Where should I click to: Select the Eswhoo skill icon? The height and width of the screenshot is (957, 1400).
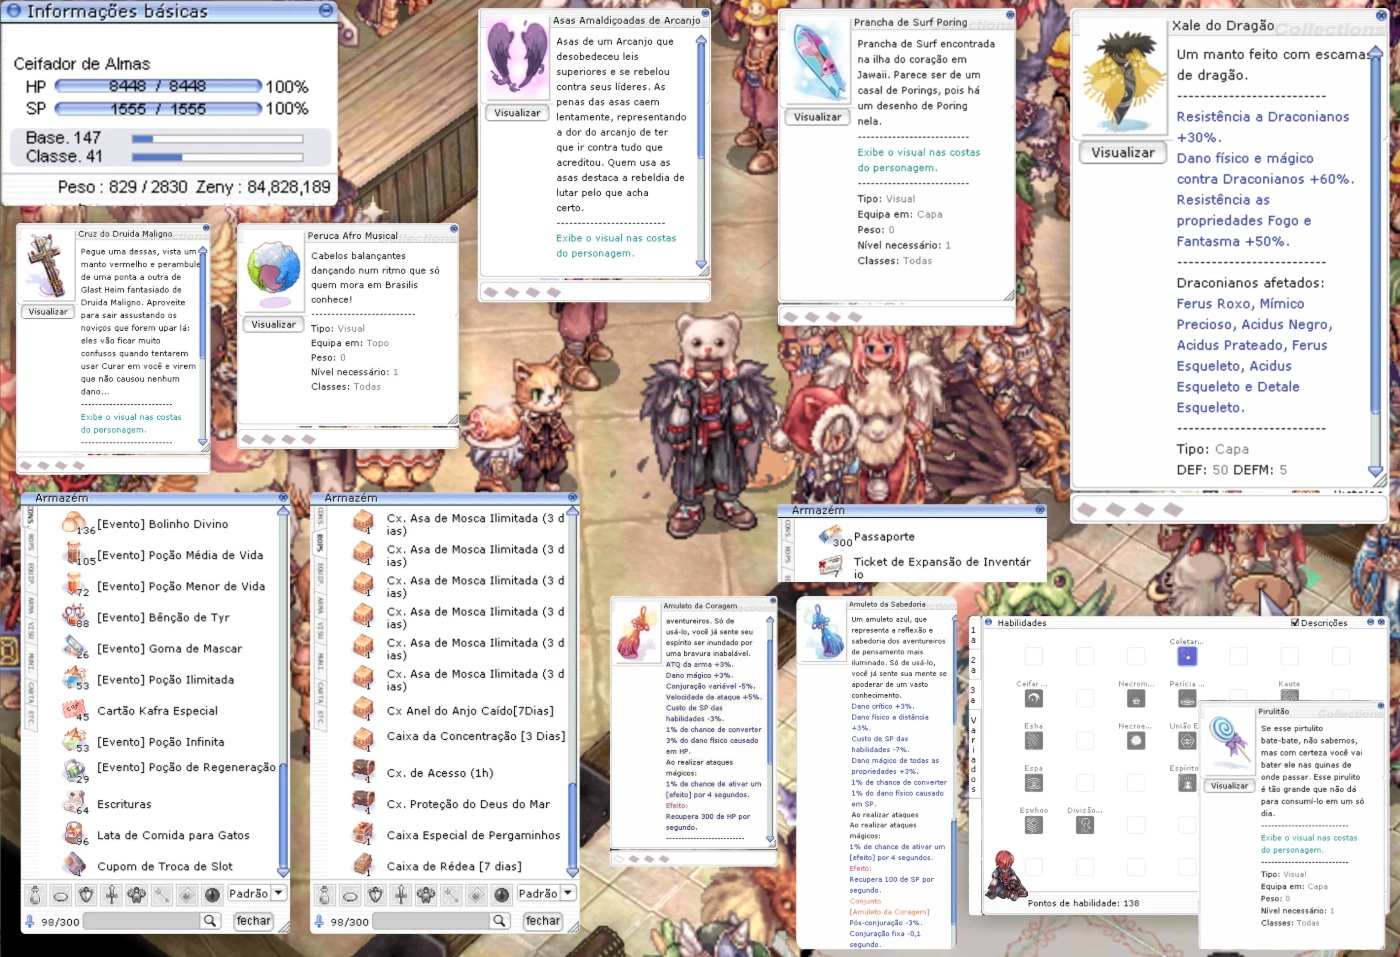tap(1034, 825)
